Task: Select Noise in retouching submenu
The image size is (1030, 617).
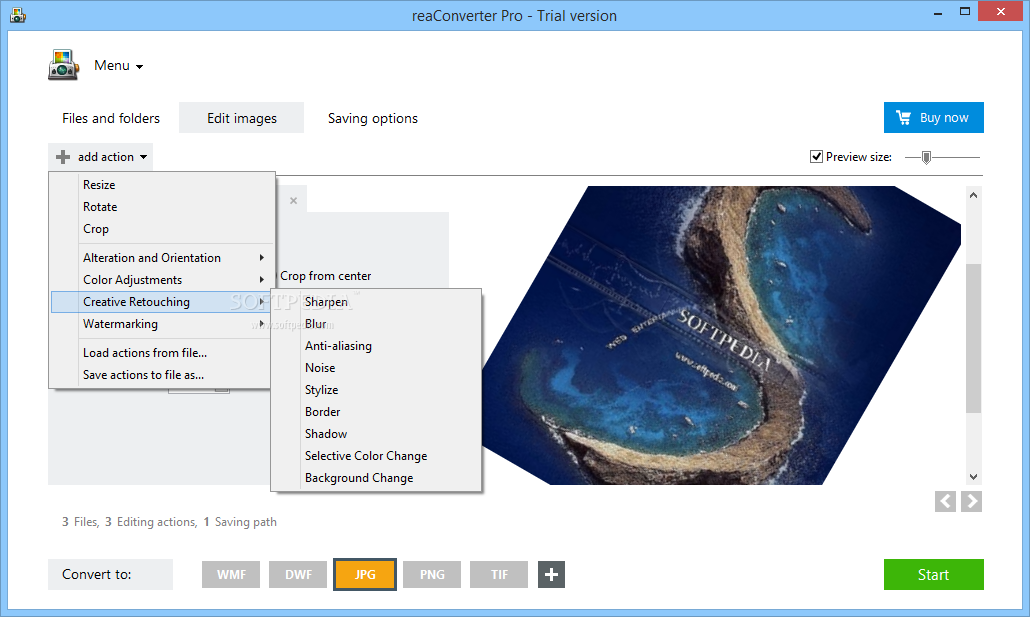Action: coord(376,368)
